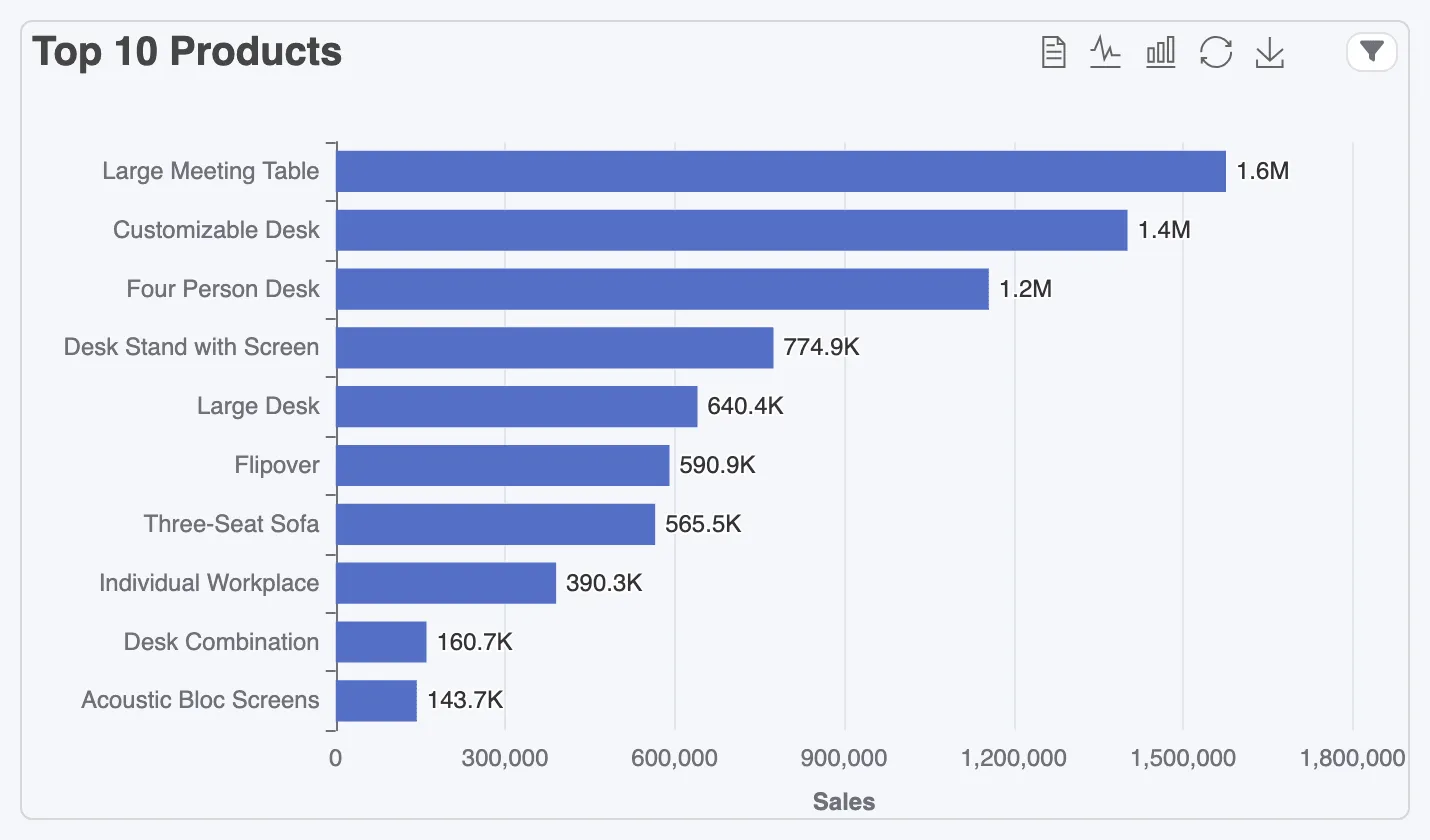Select the Large Desk bar
The image size is (1430, 840).
(517, 407)
